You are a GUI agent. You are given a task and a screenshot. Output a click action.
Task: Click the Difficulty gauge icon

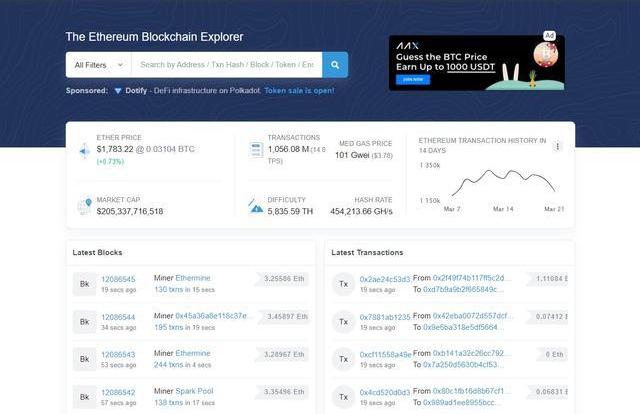tap(256, 206)
